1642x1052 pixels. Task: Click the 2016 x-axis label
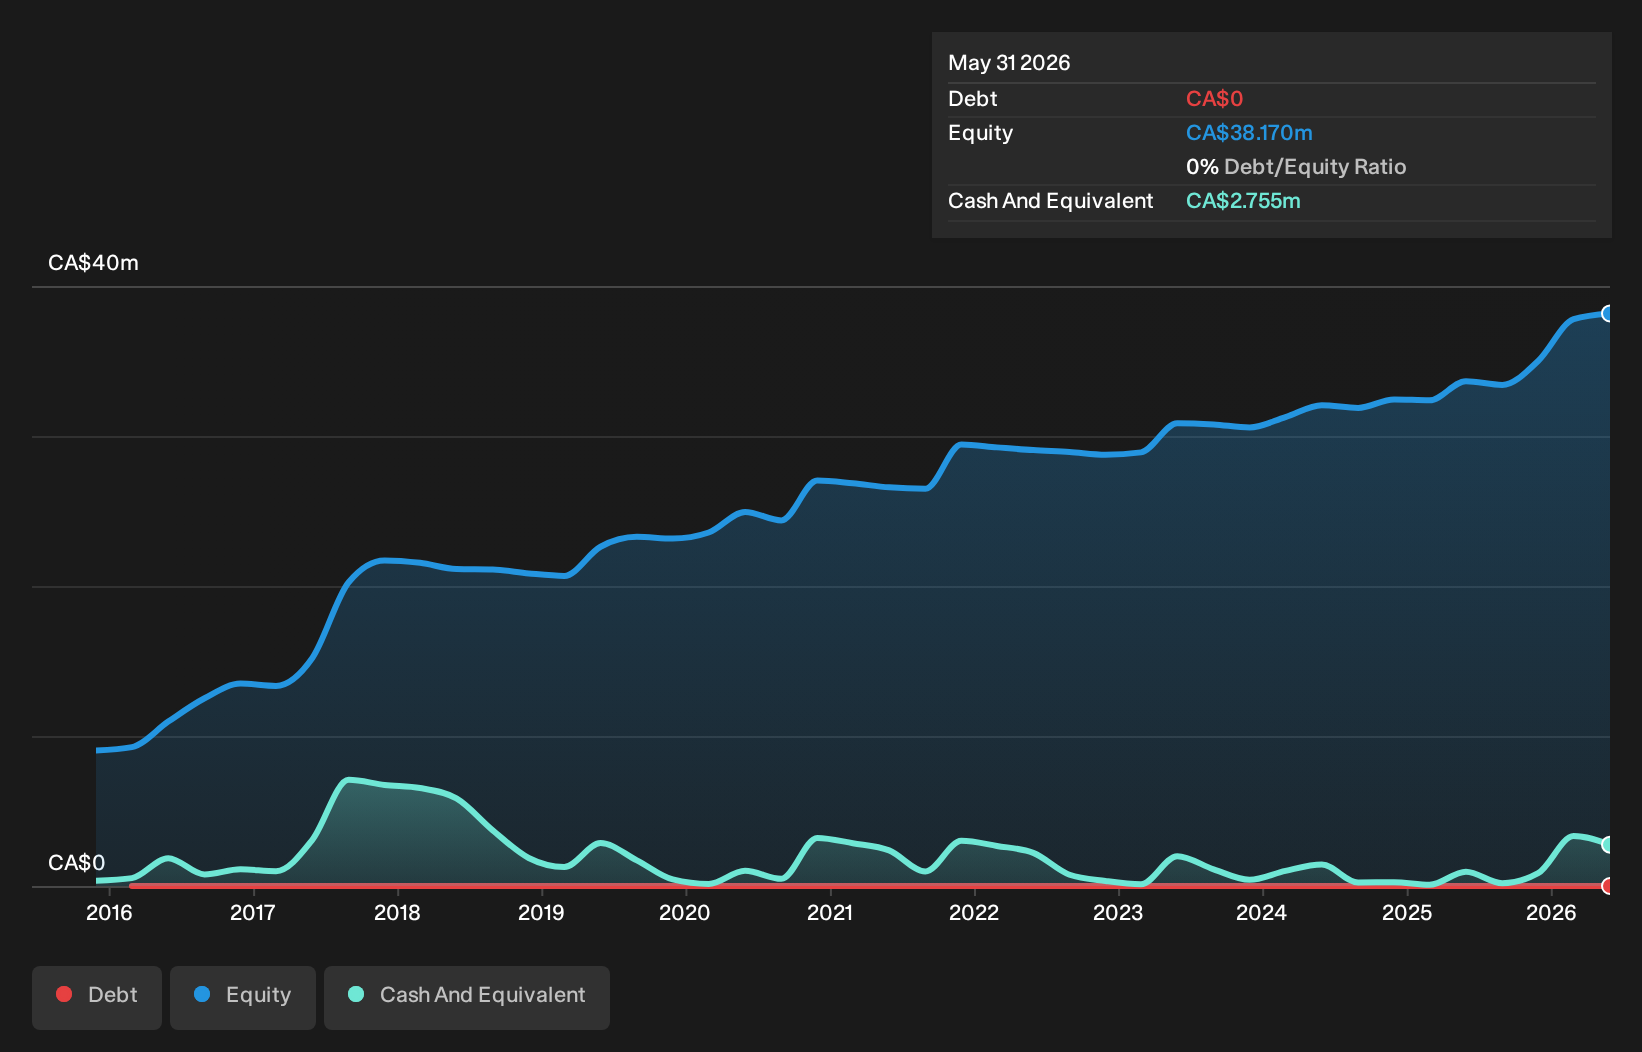coord(109,913)
